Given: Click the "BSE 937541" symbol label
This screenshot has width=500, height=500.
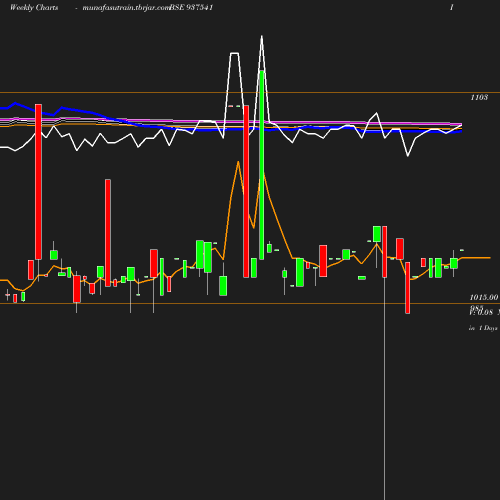Looking at the screenshot, I should [x=191, y=8].
